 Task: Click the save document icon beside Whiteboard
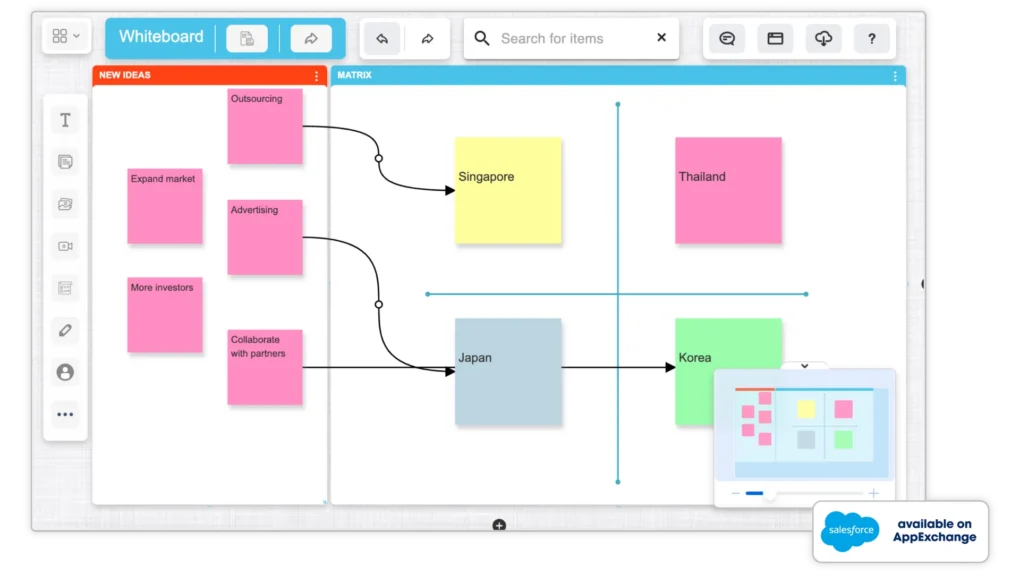tap(247, 38)
